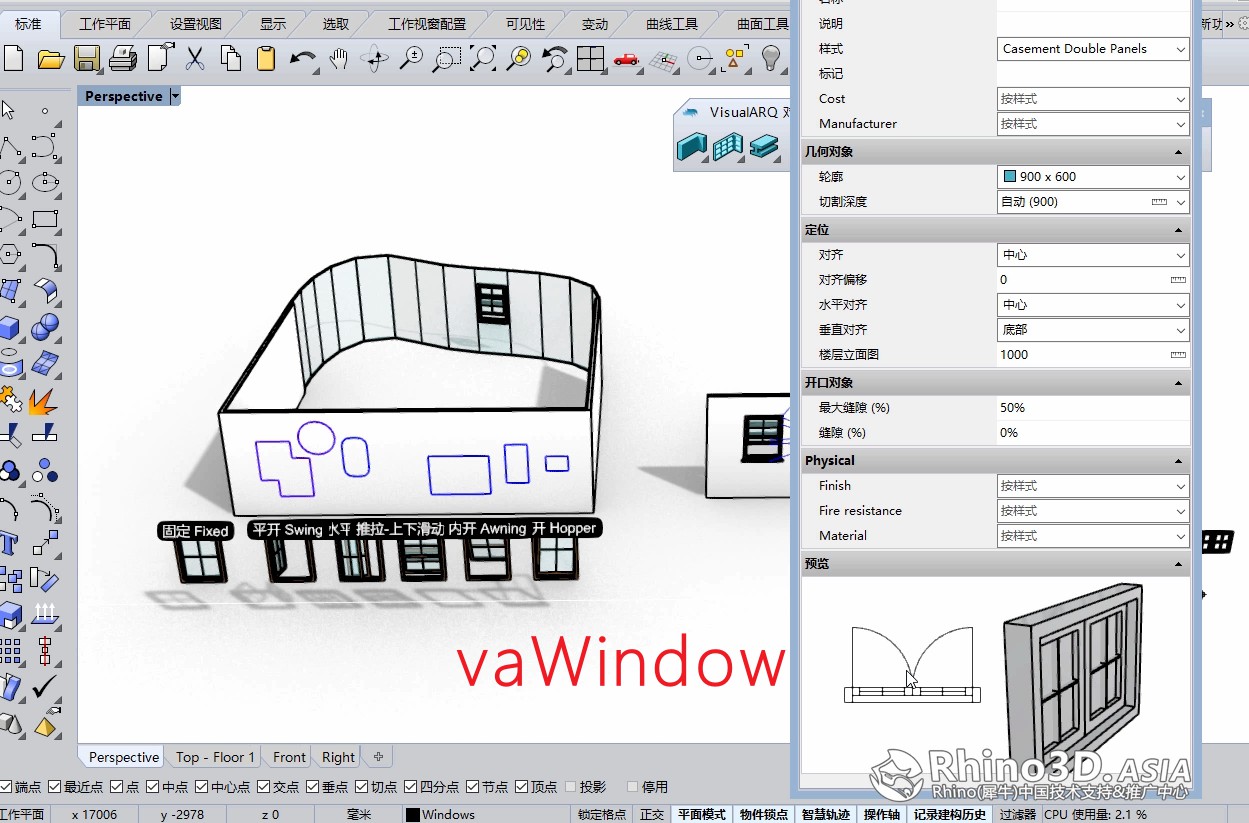Add a new viewport tab with the plus button

[x=378, y=757]
